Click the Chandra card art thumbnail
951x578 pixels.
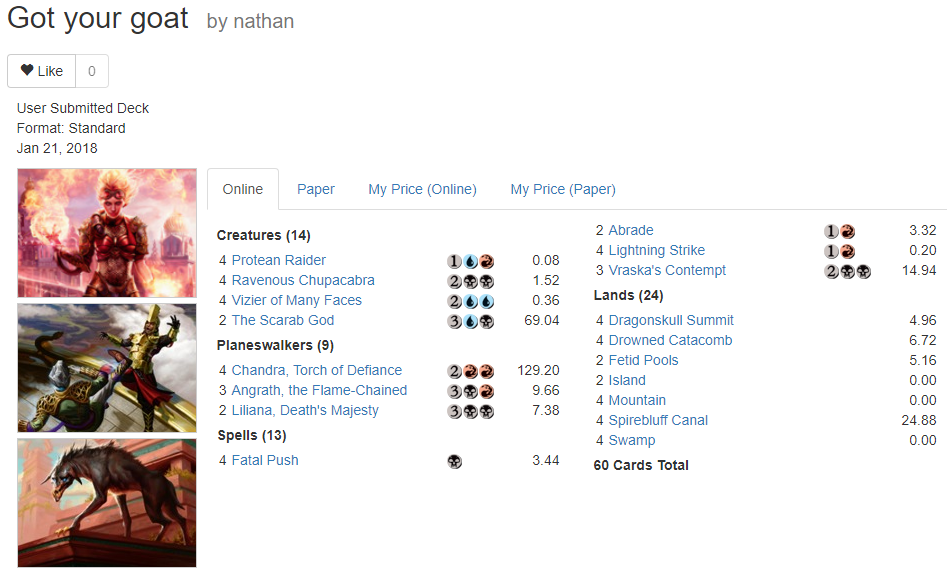pos(107,233)
